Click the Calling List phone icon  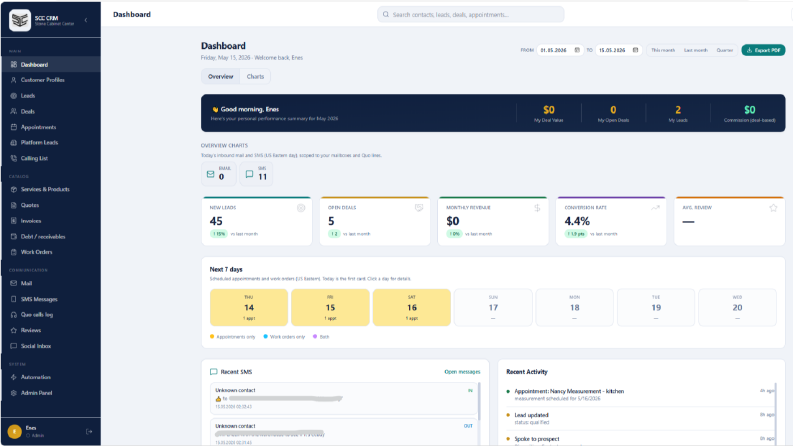pyautogui.click(x=14, y=158)
